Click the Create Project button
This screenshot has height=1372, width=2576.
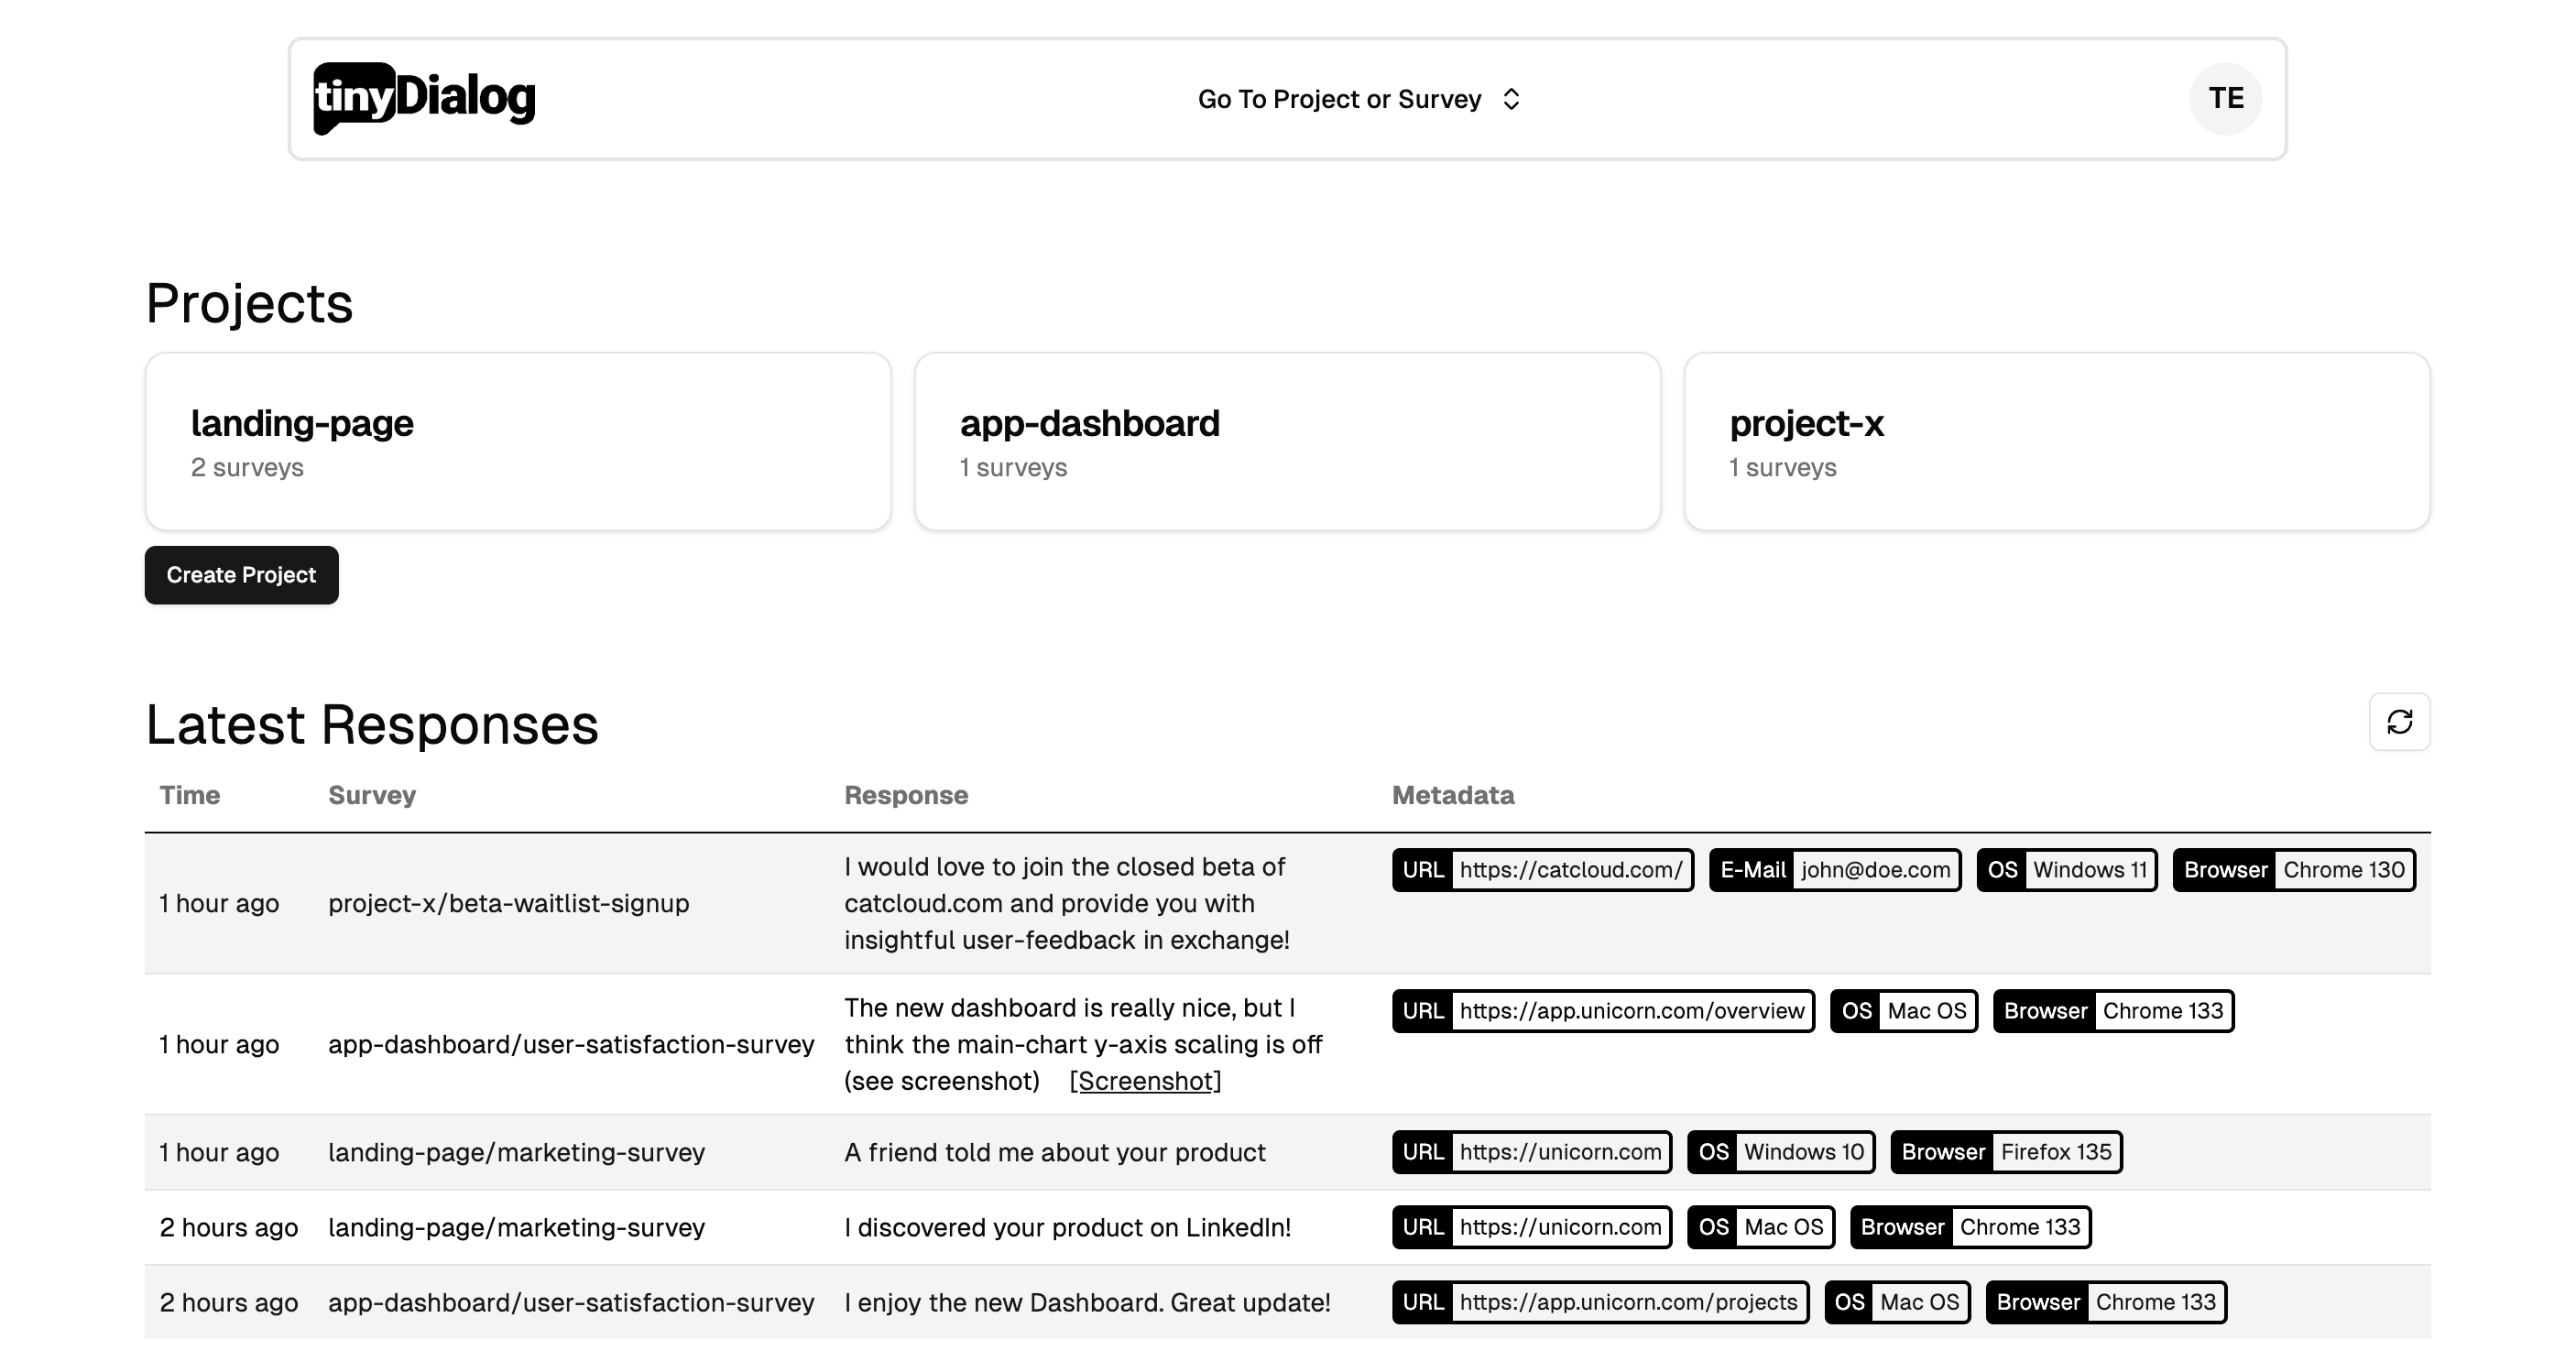tap(240, 574)
